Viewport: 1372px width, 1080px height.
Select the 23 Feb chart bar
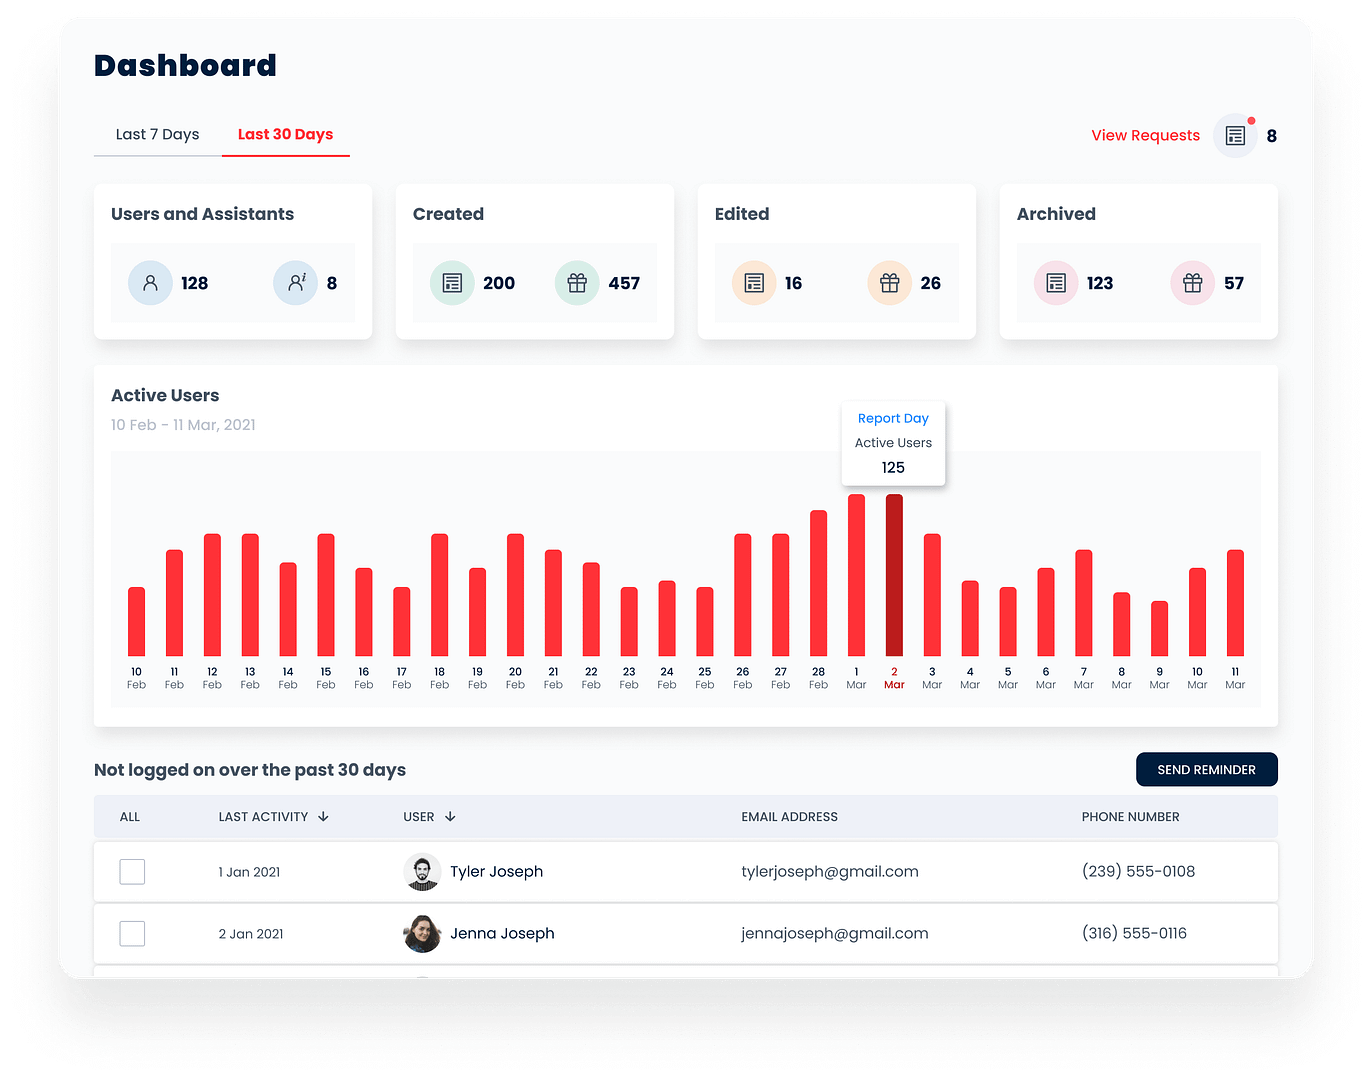tap(629, 622)
